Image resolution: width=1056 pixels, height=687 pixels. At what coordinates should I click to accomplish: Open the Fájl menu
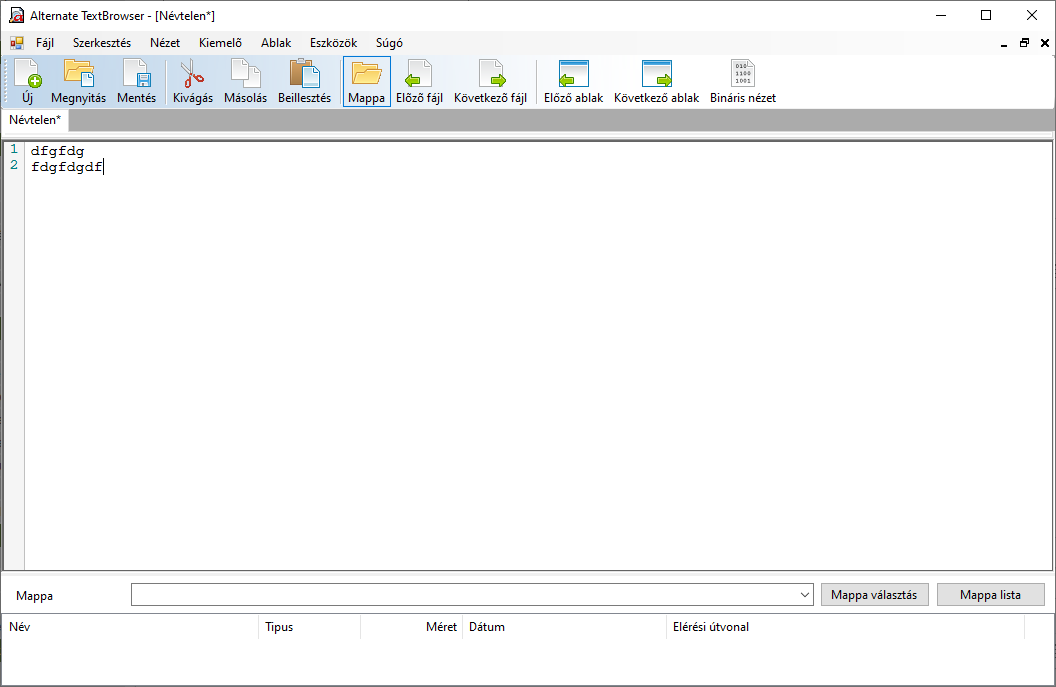coord(45,43)
